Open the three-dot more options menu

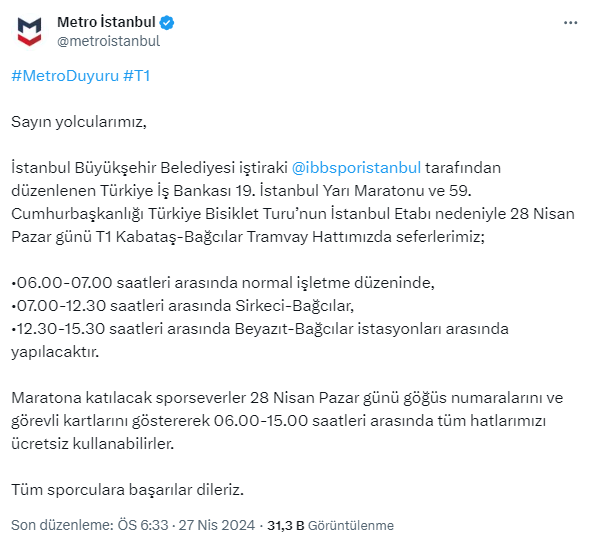tap(570, 23)
